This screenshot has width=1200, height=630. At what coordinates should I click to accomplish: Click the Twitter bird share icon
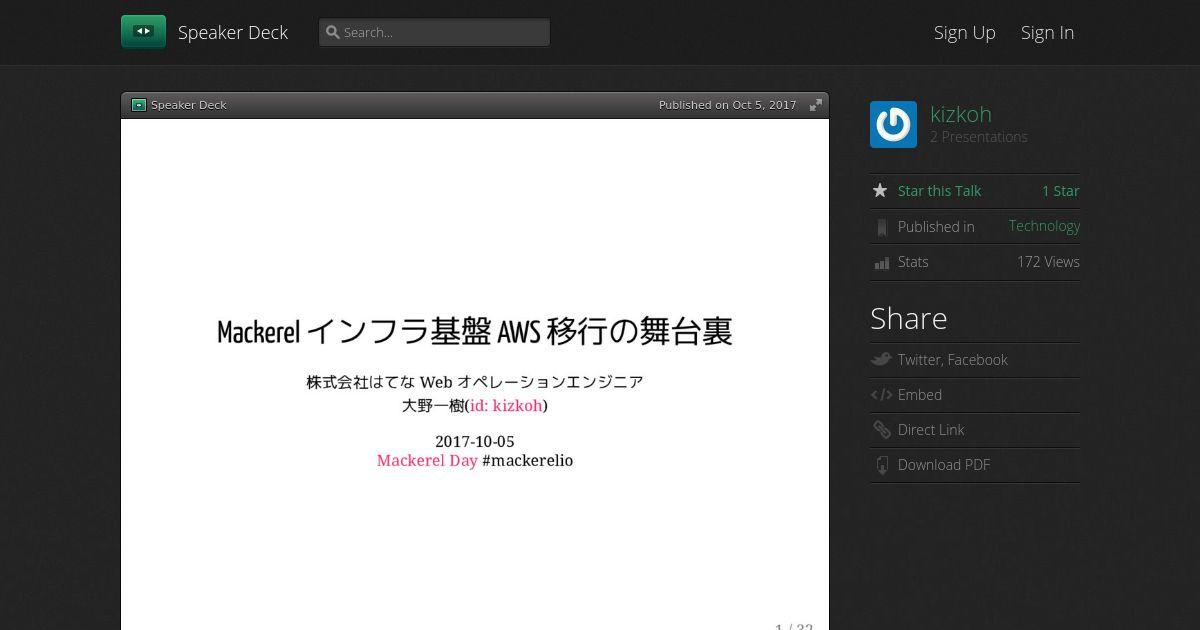click(x=881, y=360)
